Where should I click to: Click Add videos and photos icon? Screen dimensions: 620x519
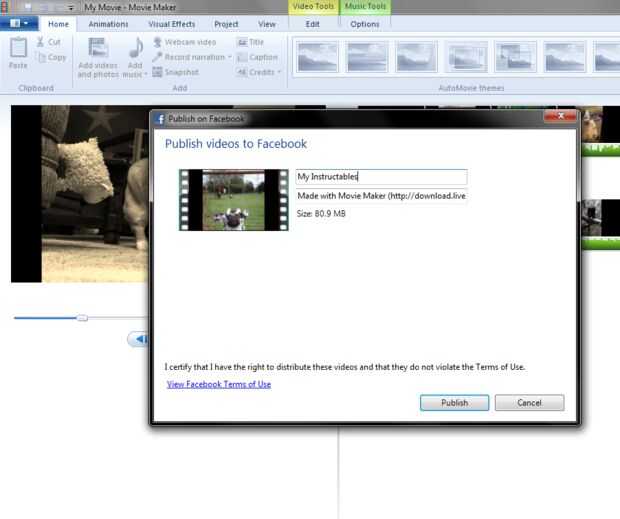click(x=98, y=48)
